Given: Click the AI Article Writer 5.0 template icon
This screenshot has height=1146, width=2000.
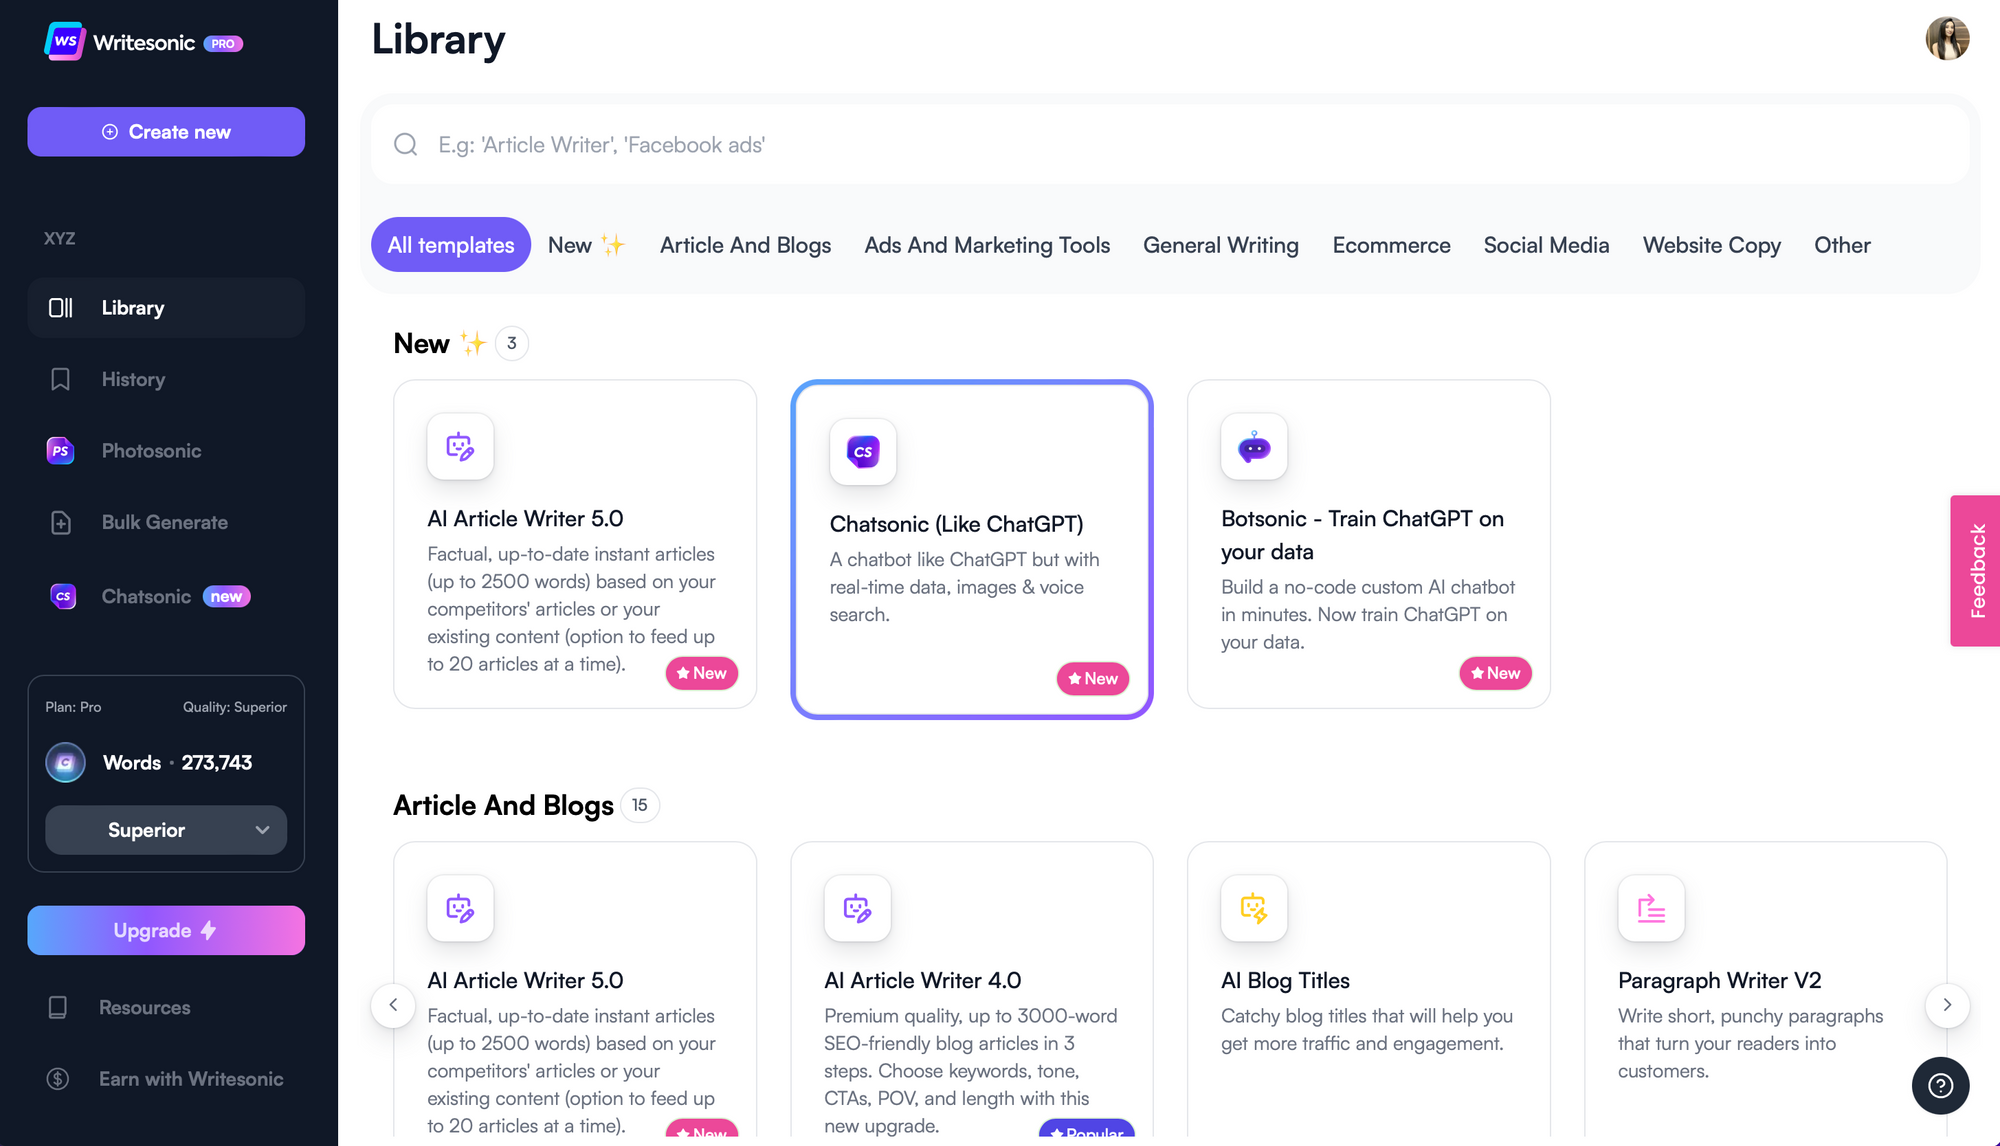Looking at the screenshot, I should [459, 445].
